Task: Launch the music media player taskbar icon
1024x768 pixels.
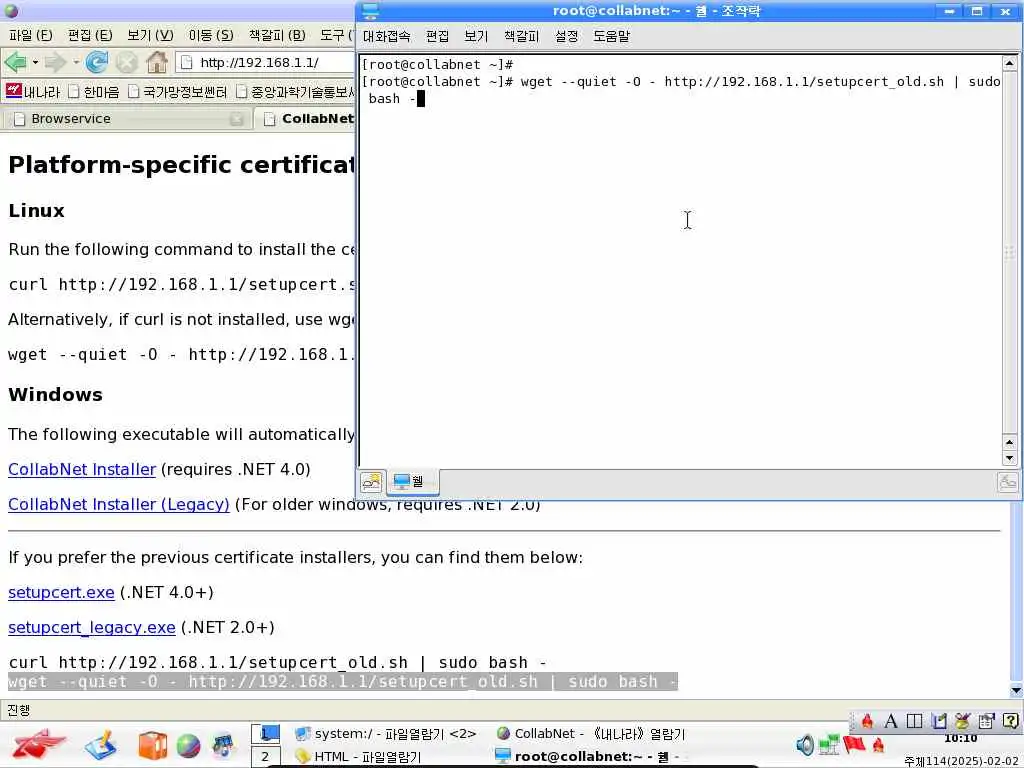Action: [x=223, y=746]
